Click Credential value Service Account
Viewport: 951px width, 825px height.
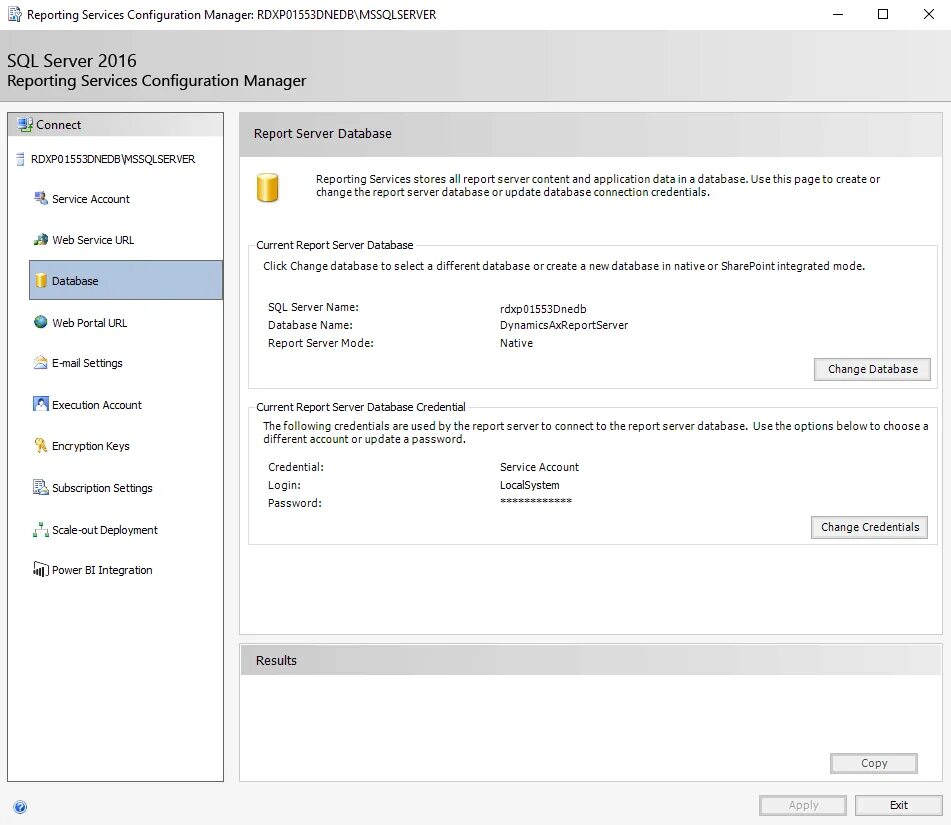(539, 467)
